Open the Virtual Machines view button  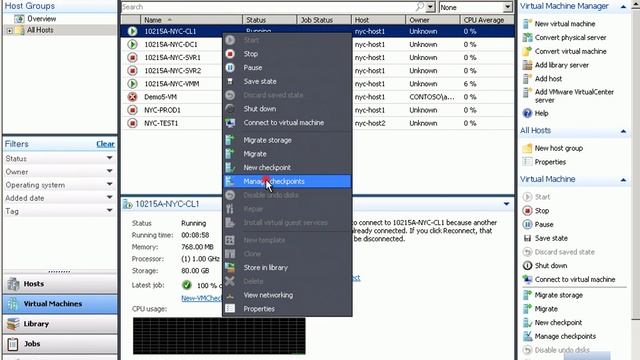click(x=60, y=304)
